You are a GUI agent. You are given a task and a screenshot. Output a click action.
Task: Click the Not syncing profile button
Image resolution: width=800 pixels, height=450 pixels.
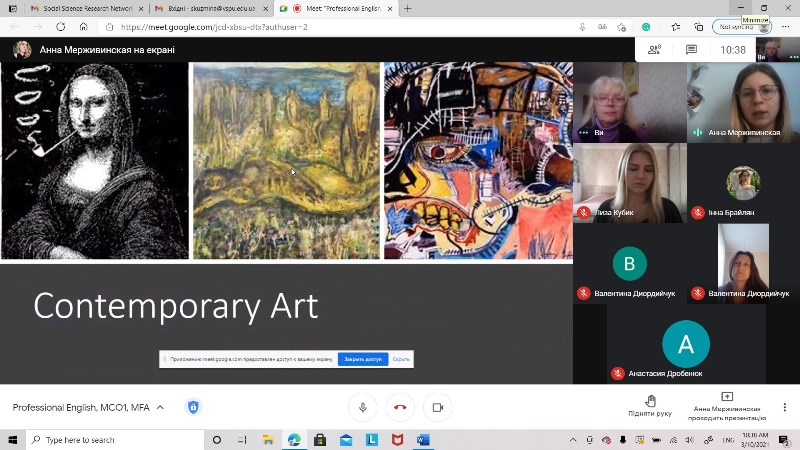click(741, 27)
